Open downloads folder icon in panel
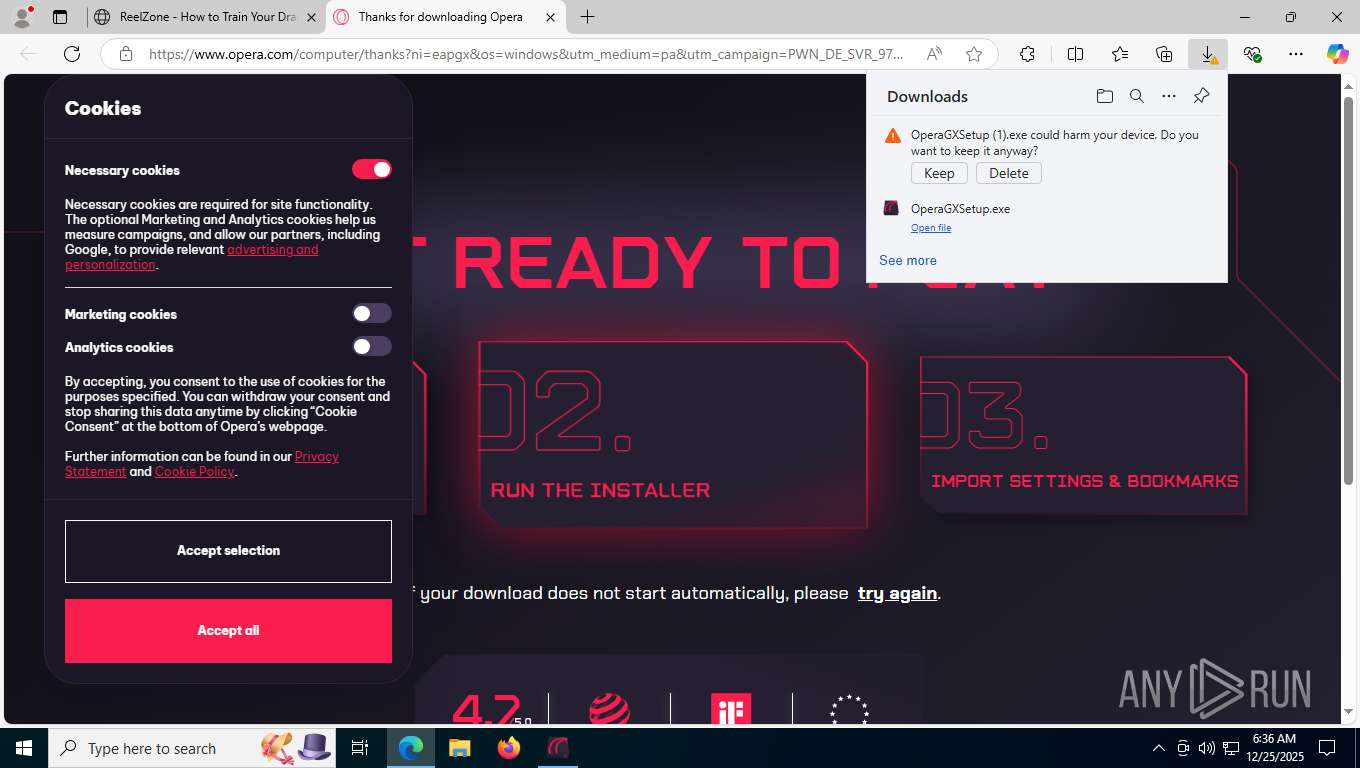 (x=1104, y=96)
